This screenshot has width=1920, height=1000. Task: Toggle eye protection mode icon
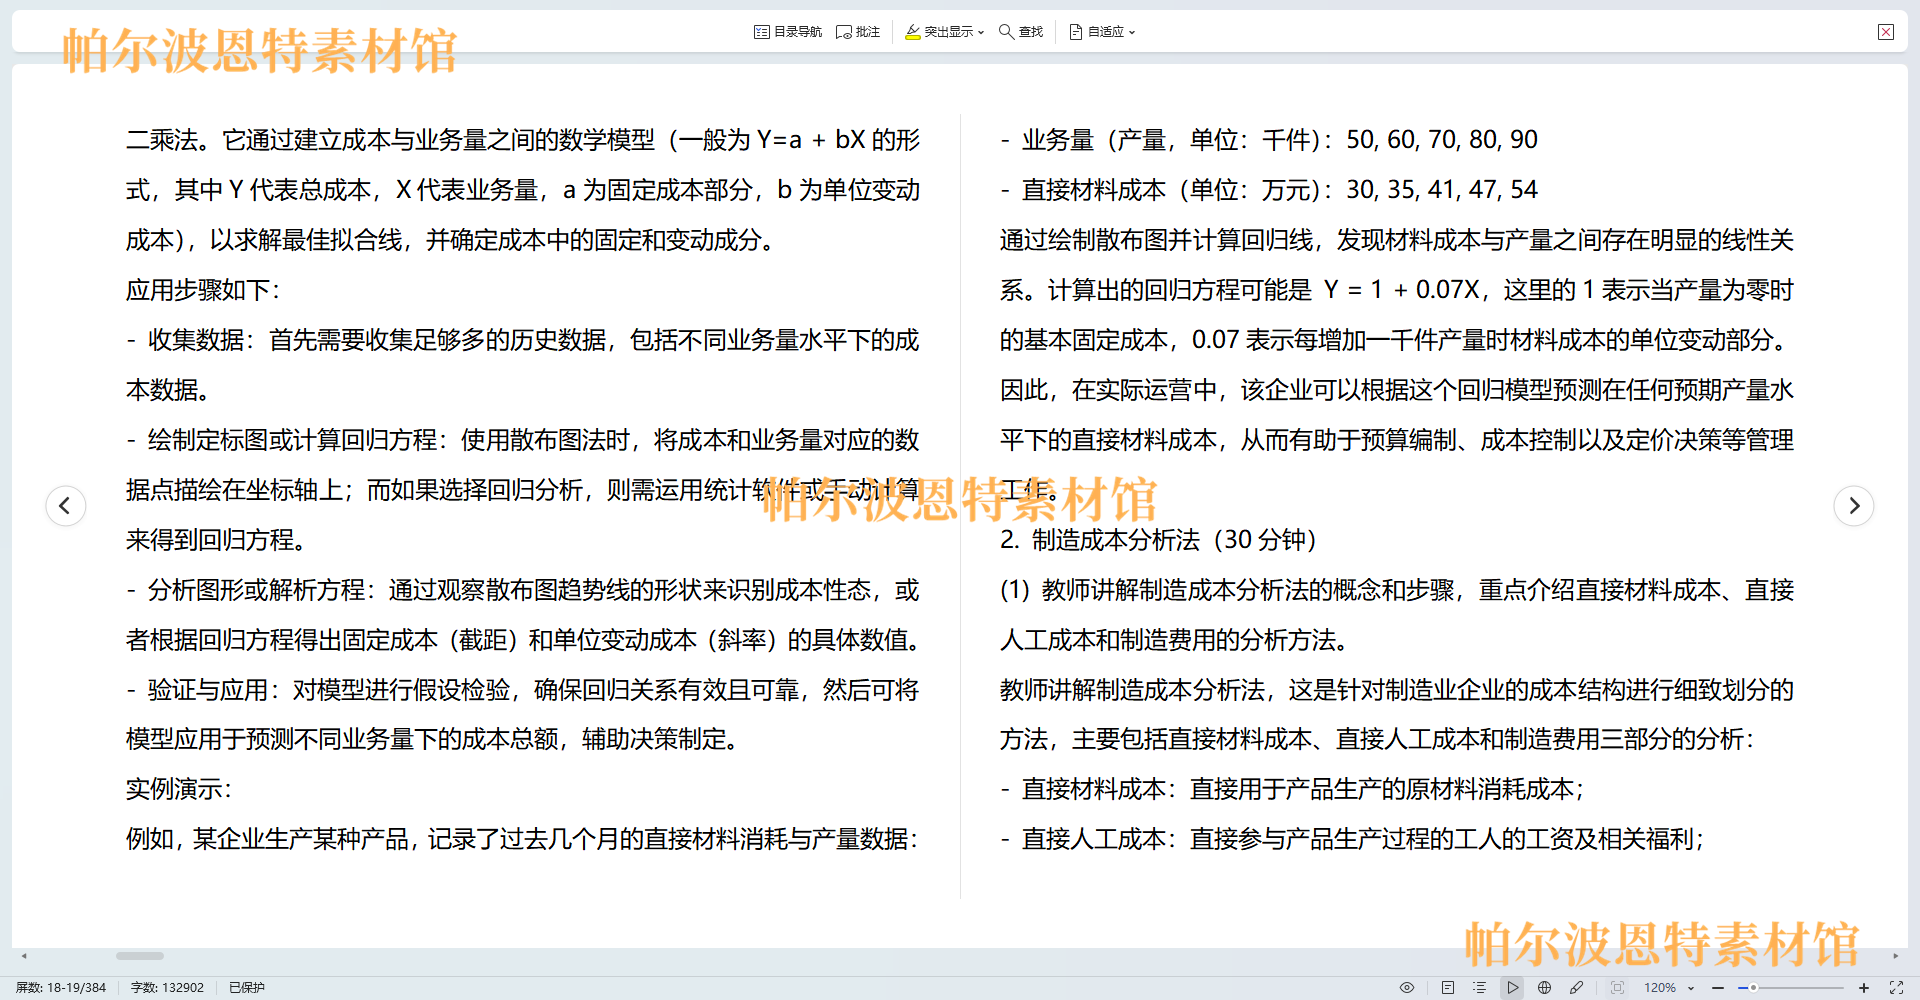1407,987
